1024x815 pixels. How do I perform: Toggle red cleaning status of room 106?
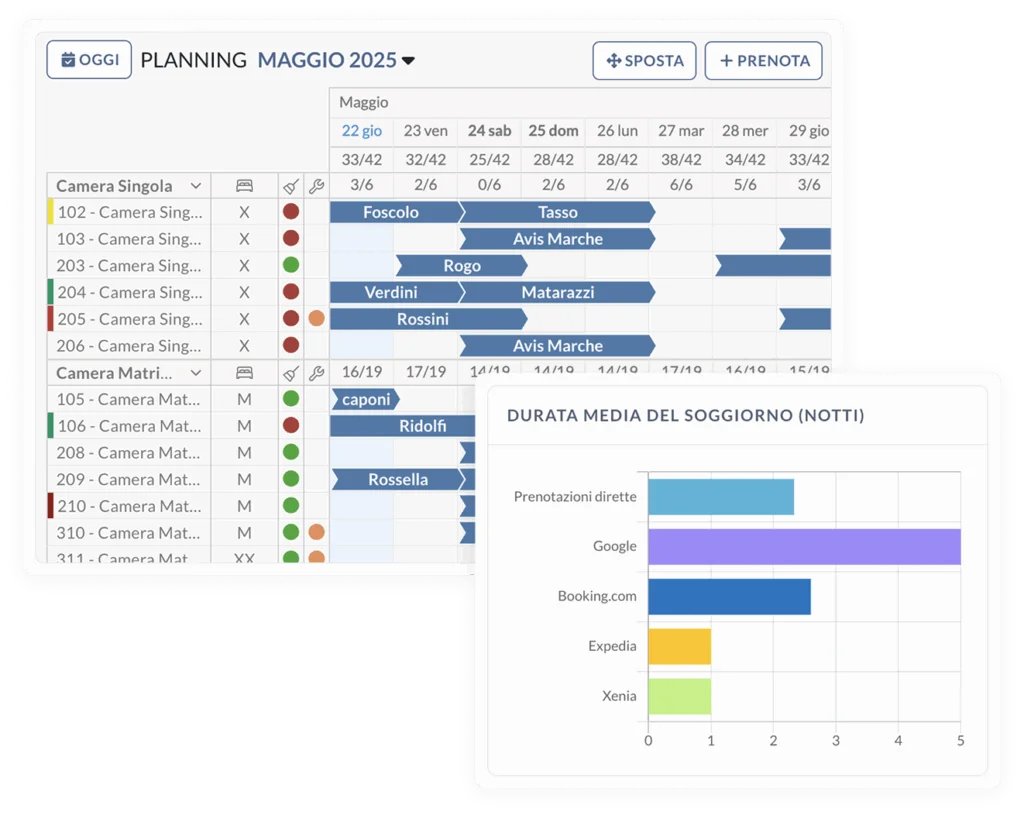pyautogui.click(x=291, y=425)
